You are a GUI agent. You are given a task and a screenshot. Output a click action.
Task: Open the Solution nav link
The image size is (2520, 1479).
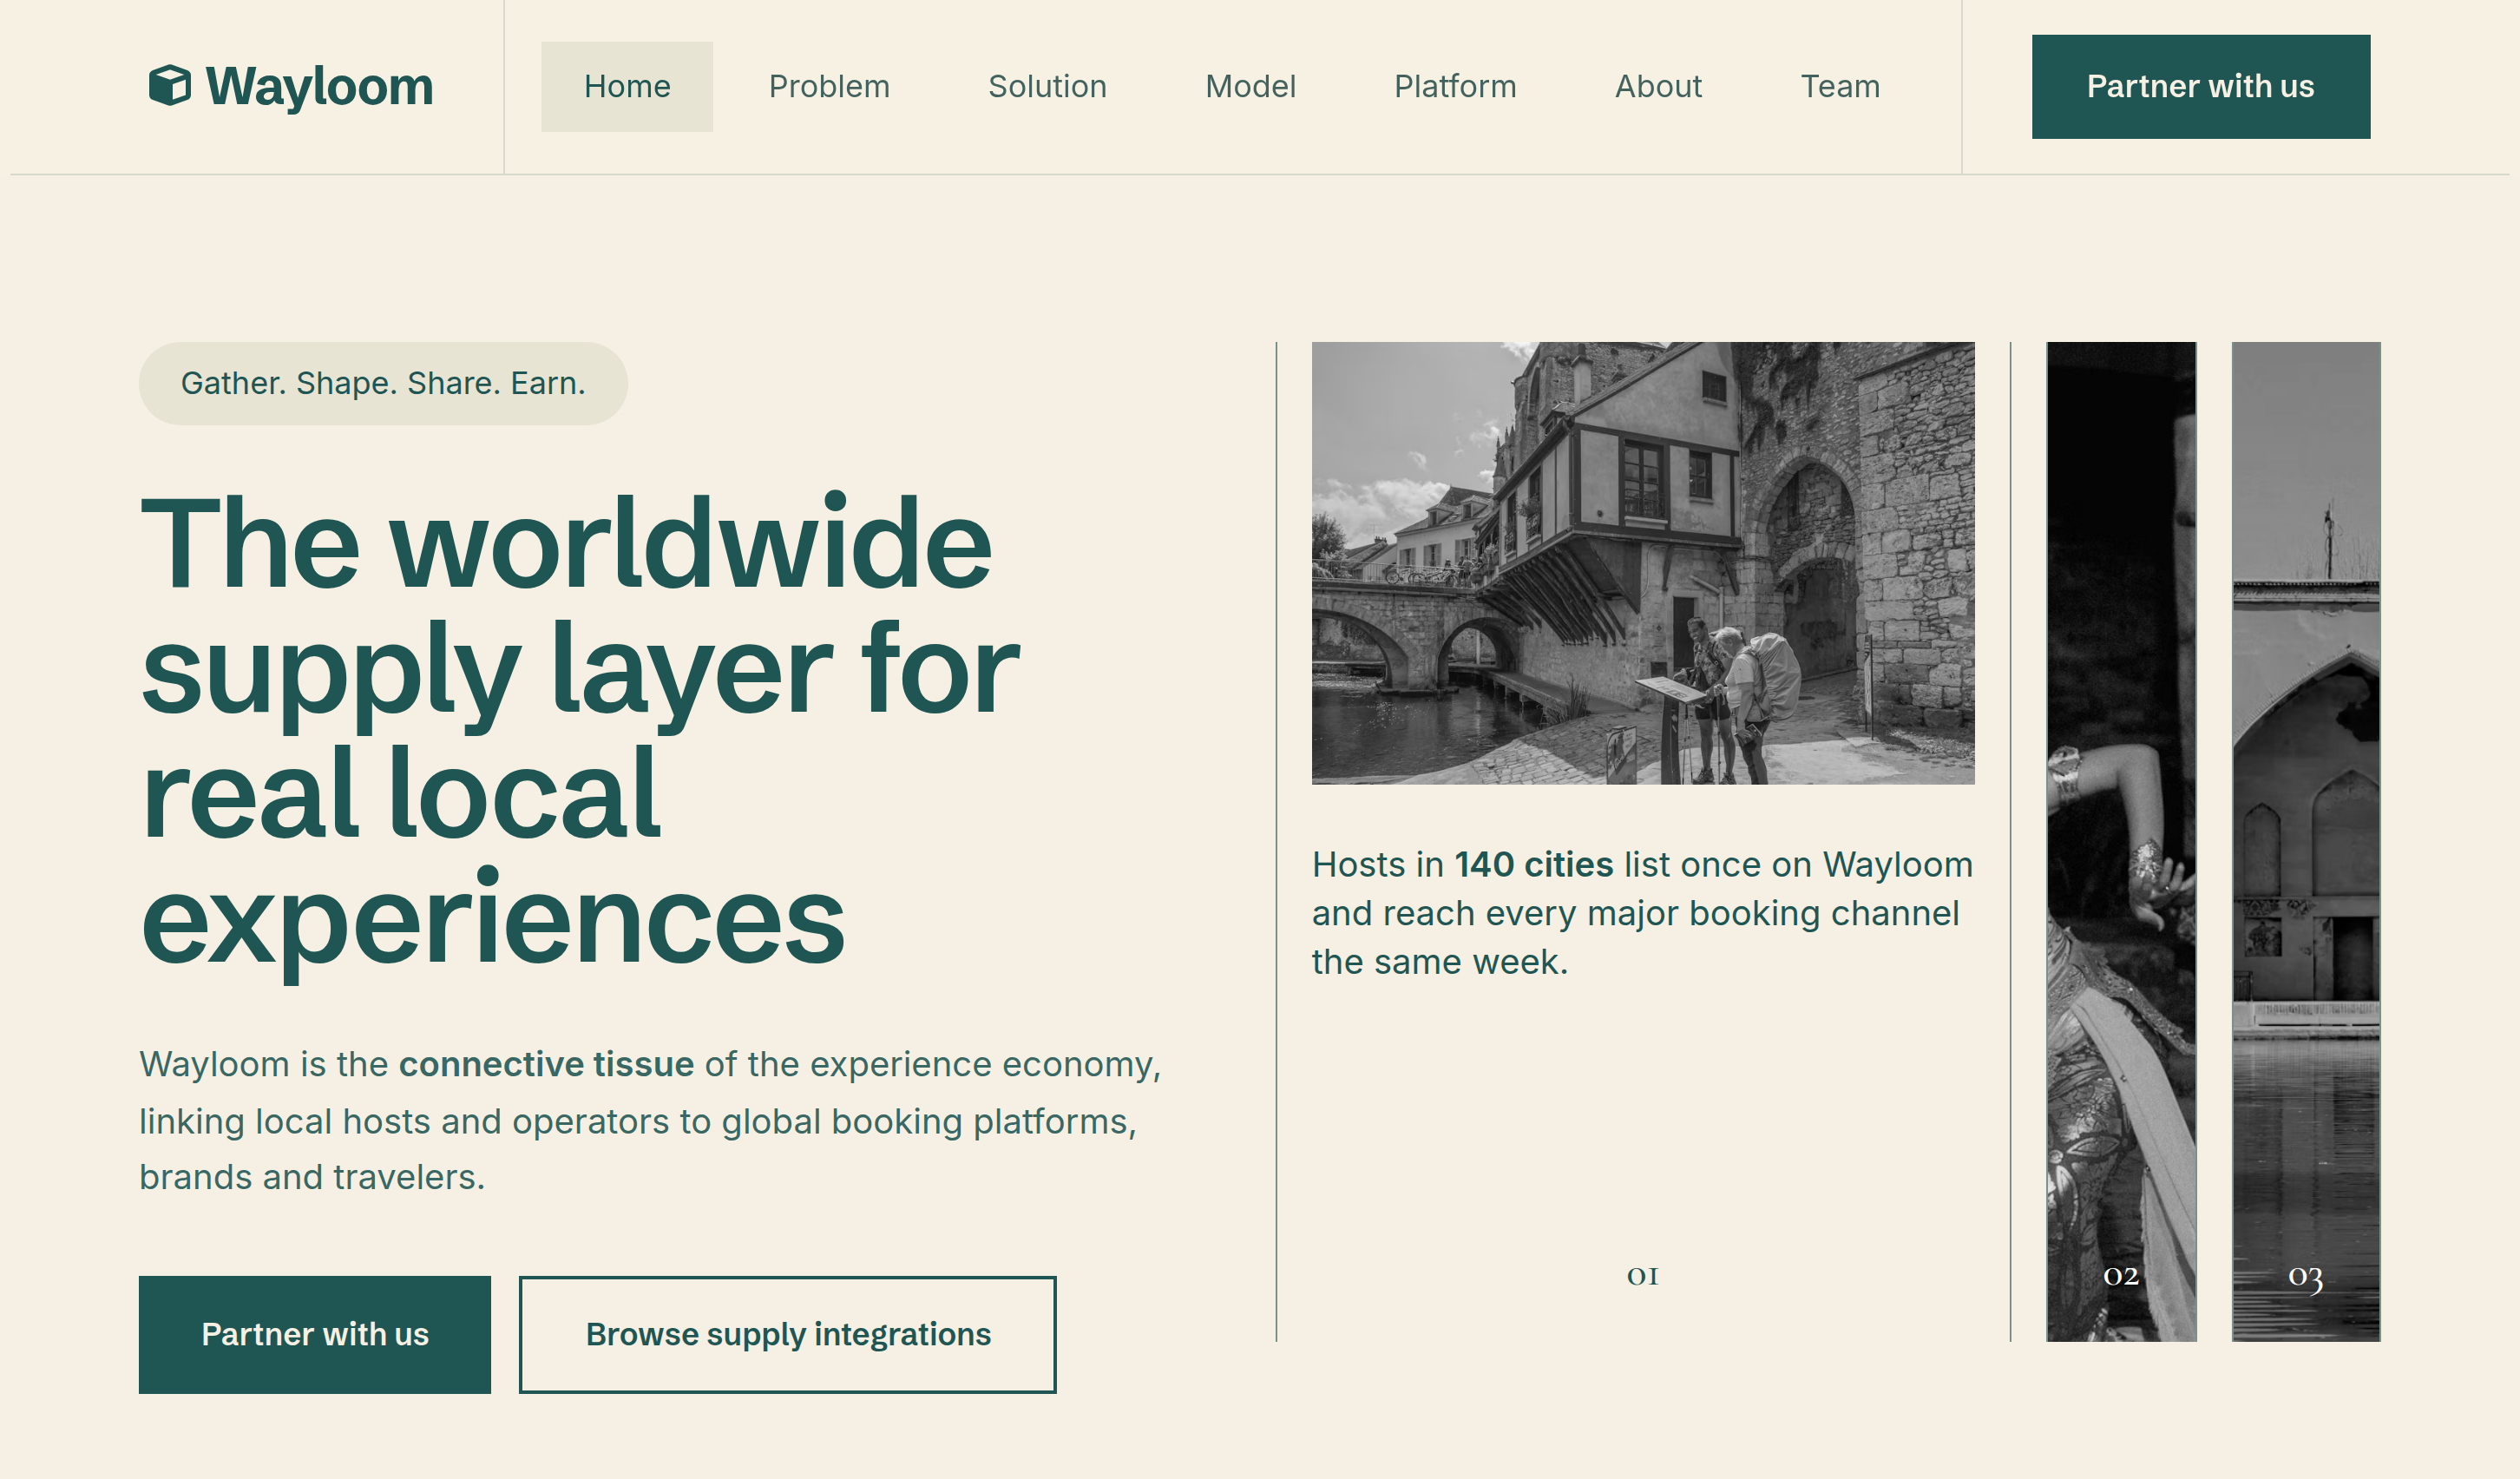pos(1047,87)
